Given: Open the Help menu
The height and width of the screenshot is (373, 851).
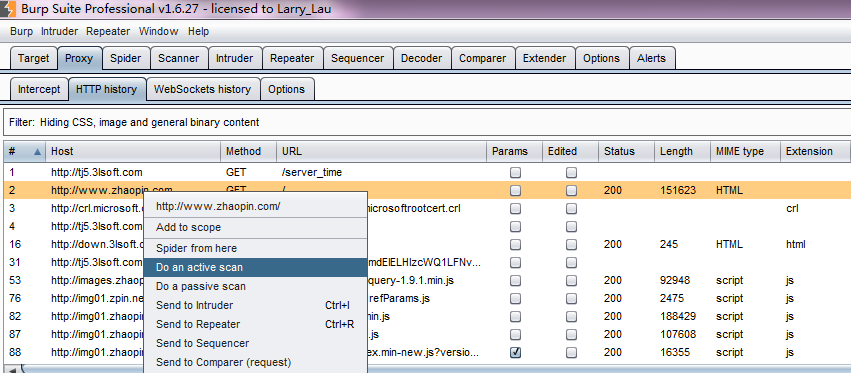Looking at the screenshot, I should [x=198, y=31].
